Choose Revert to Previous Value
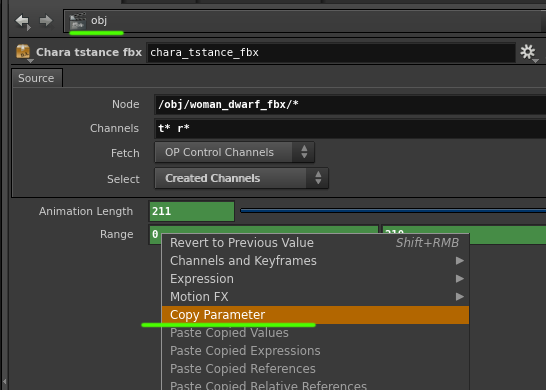 tap(315, 243)
